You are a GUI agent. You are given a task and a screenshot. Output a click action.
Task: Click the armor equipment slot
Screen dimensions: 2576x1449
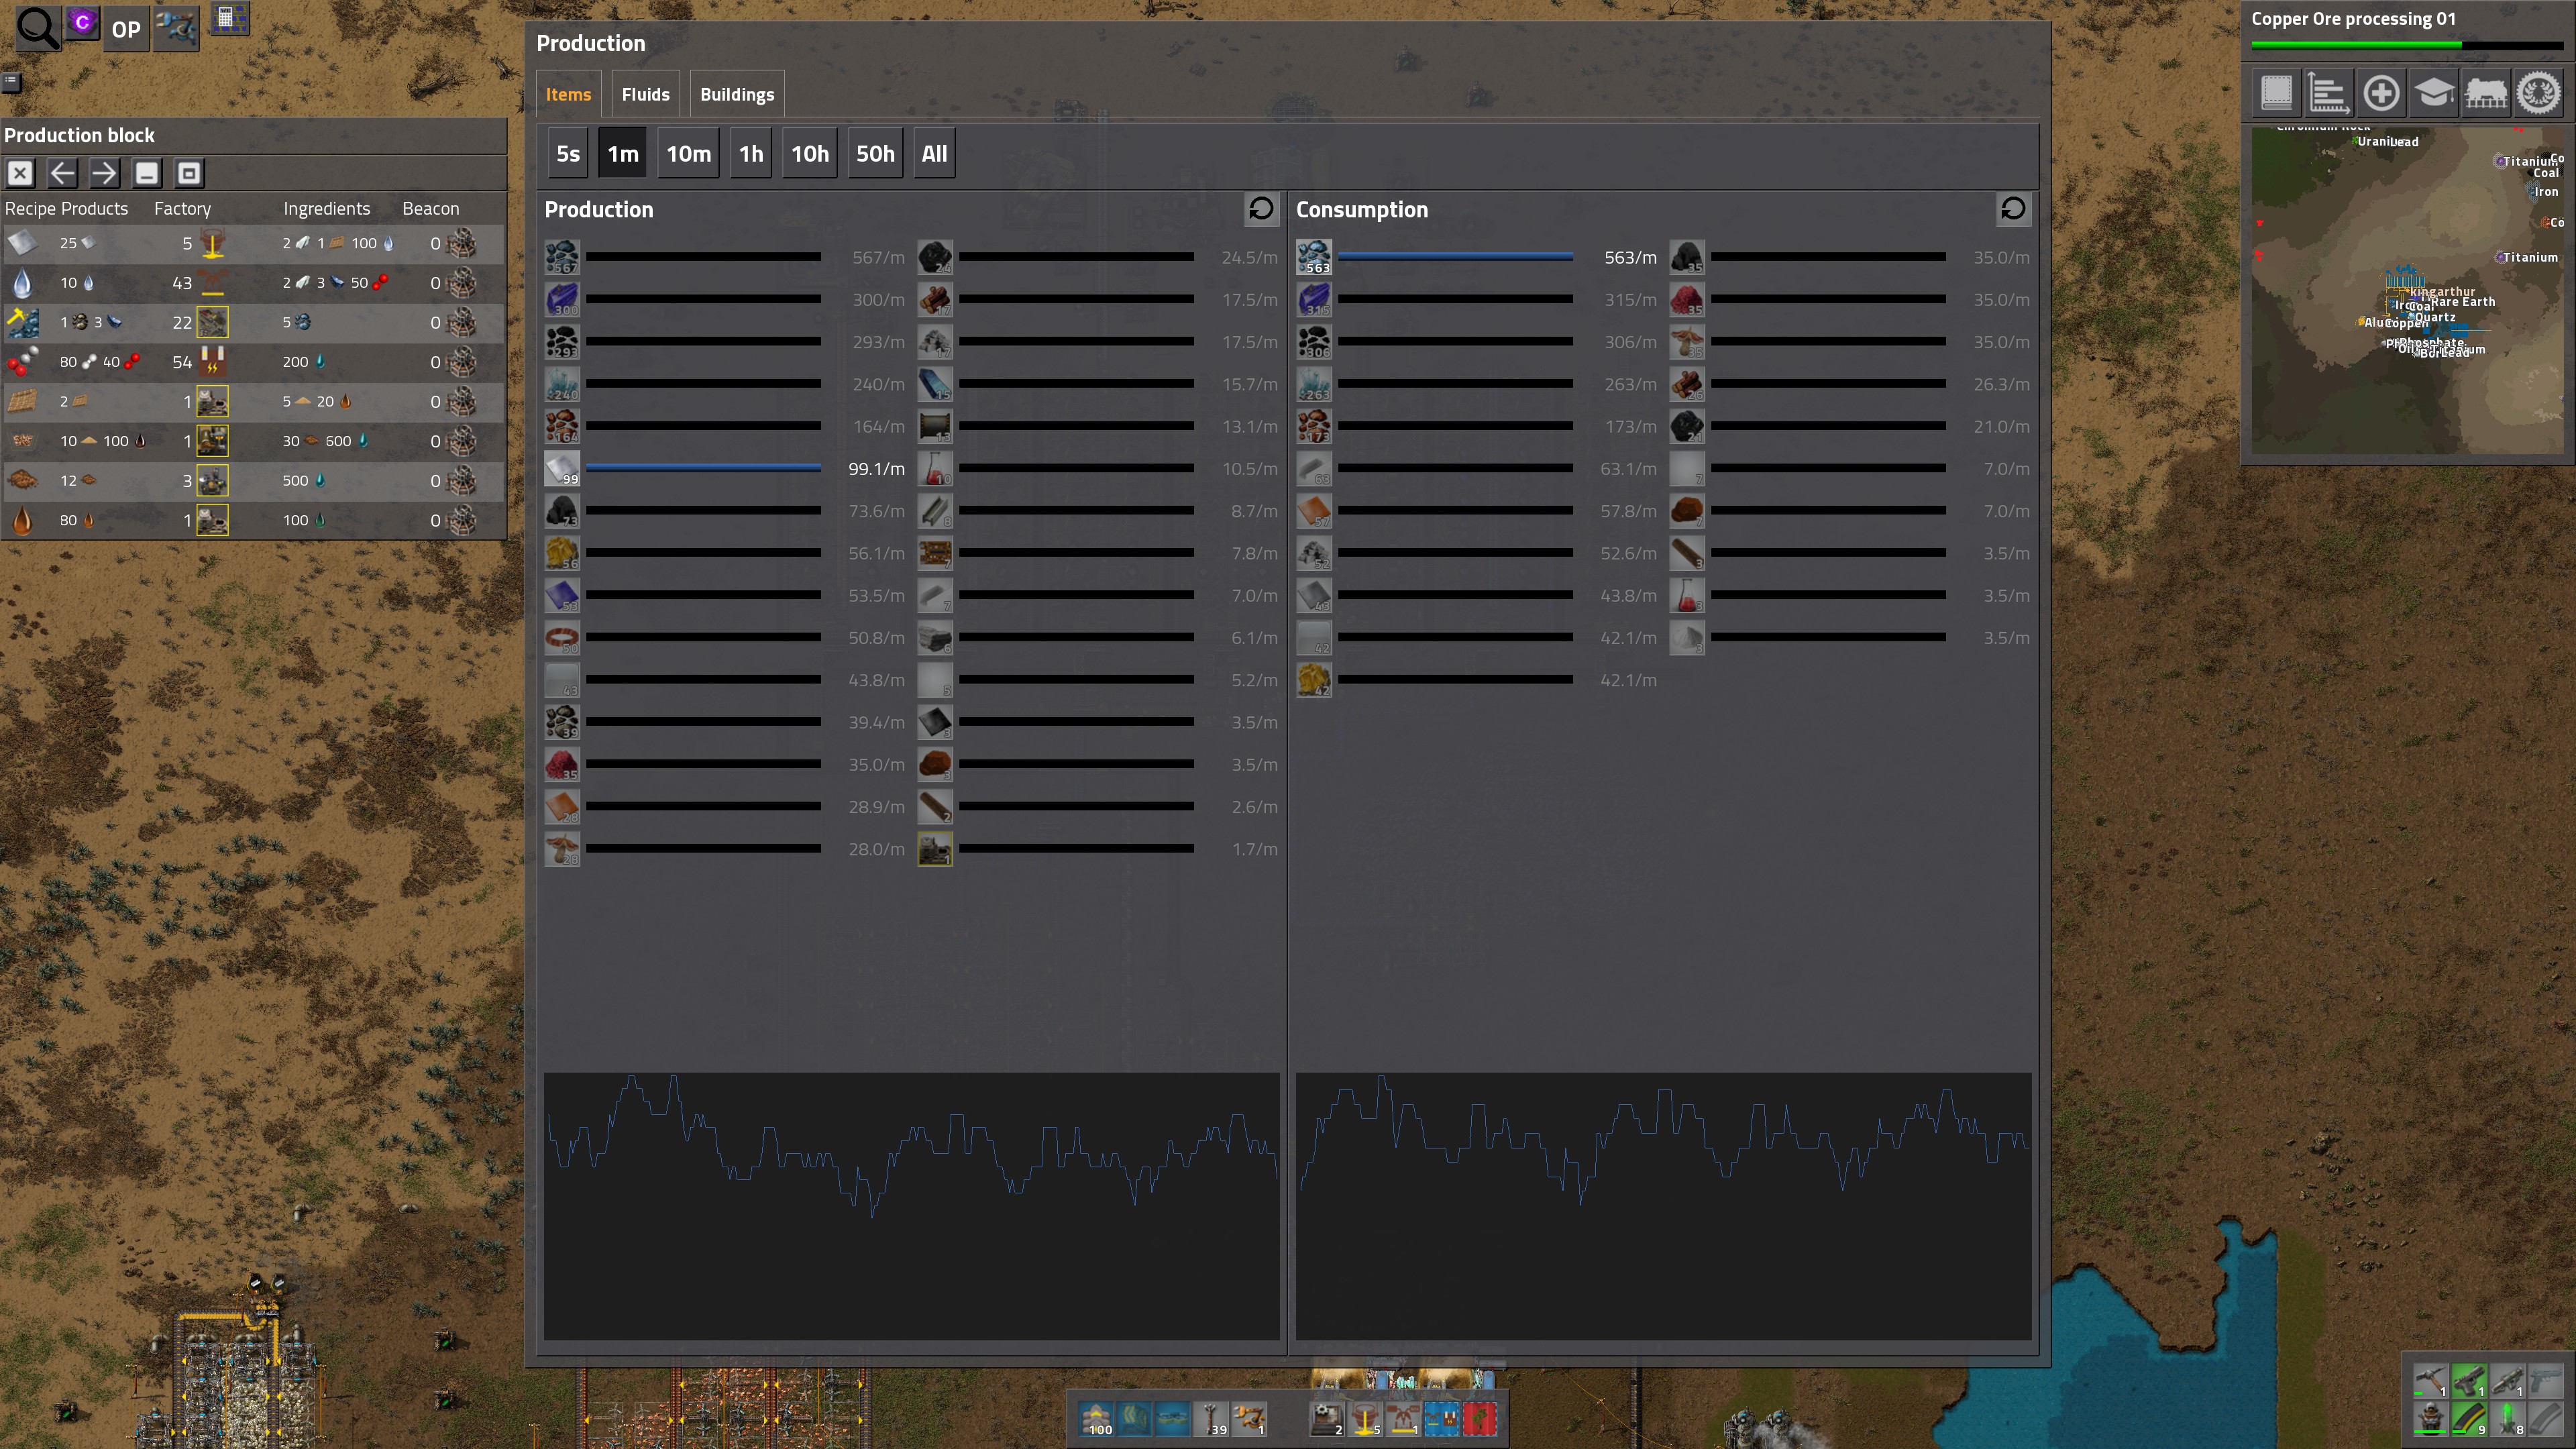(x=2430, y=1419)
